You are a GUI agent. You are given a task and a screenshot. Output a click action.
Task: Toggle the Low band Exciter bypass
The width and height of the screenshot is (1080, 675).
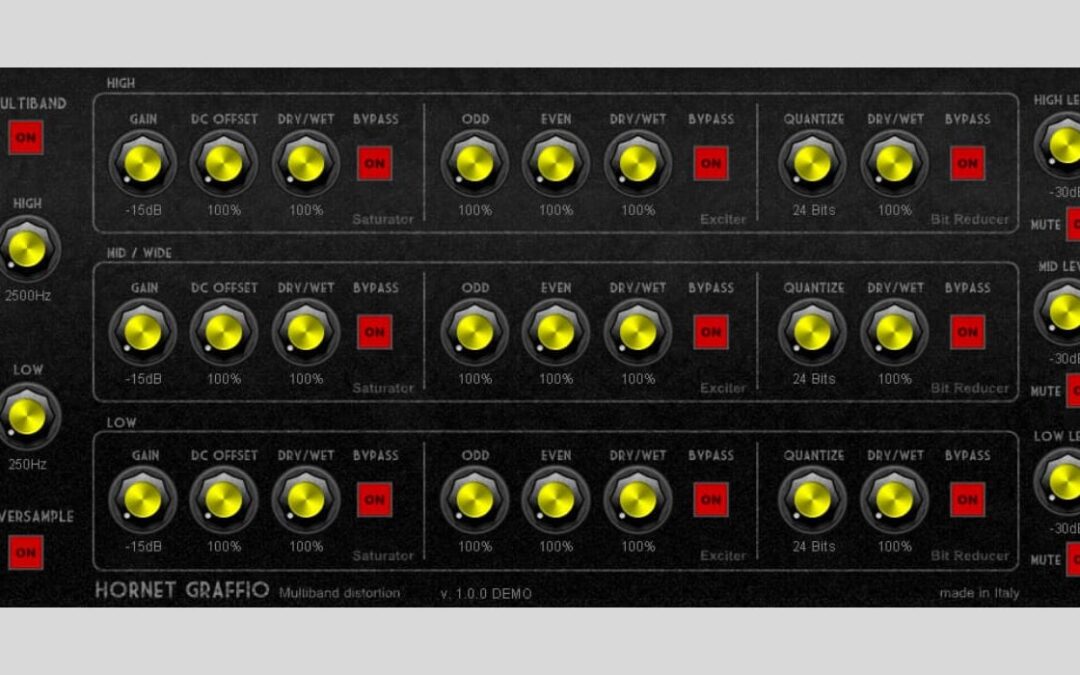click(x=711, y=499)
